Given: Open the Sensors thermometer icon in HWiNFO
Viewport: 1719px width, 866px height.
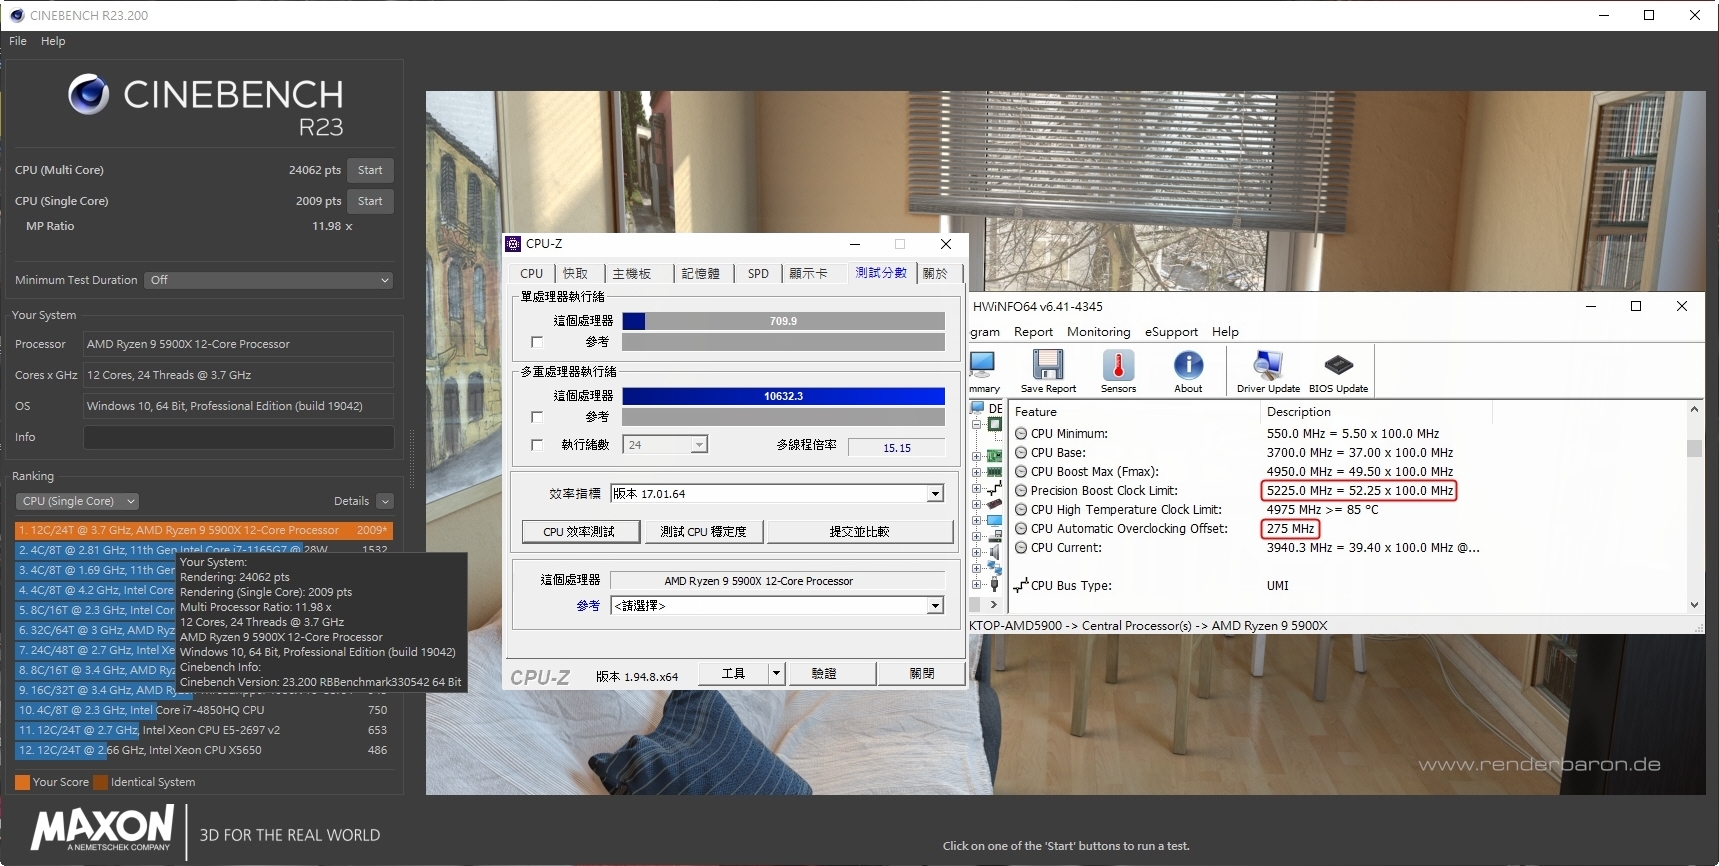Looking at the screenshot, I should click(x=1118, y=371).
